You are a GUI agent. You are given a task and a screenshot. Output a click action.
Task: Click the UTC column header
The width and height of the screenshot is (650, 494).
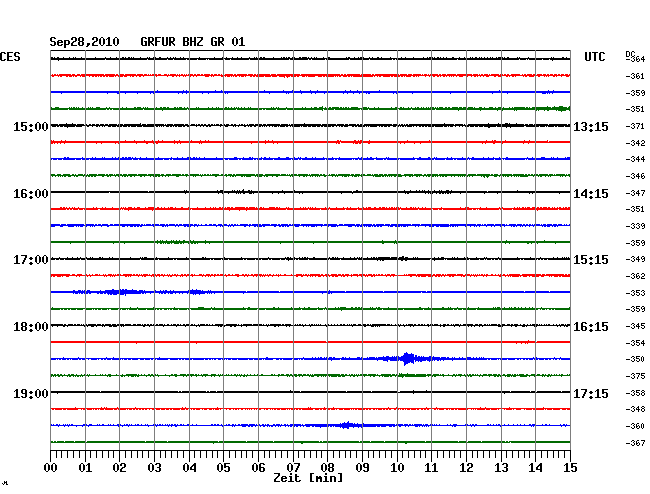[594, 57]
